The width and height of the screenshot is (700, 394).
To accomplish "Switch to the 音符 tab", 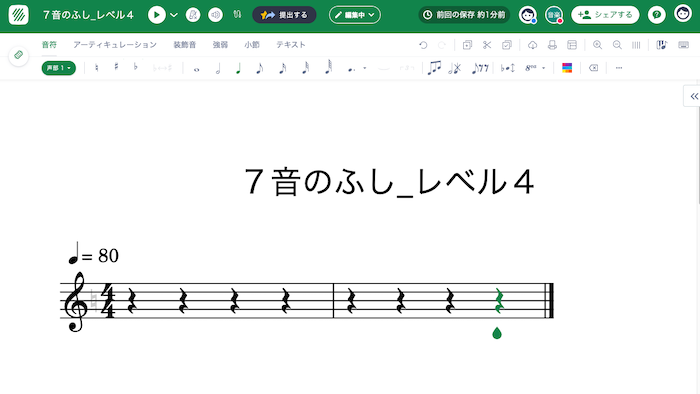I will click(x=49, y=45).
